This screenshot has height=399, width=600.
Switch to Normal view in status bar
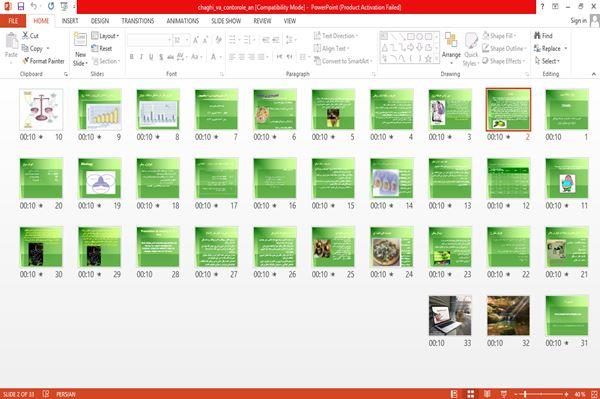coord(454,394)
